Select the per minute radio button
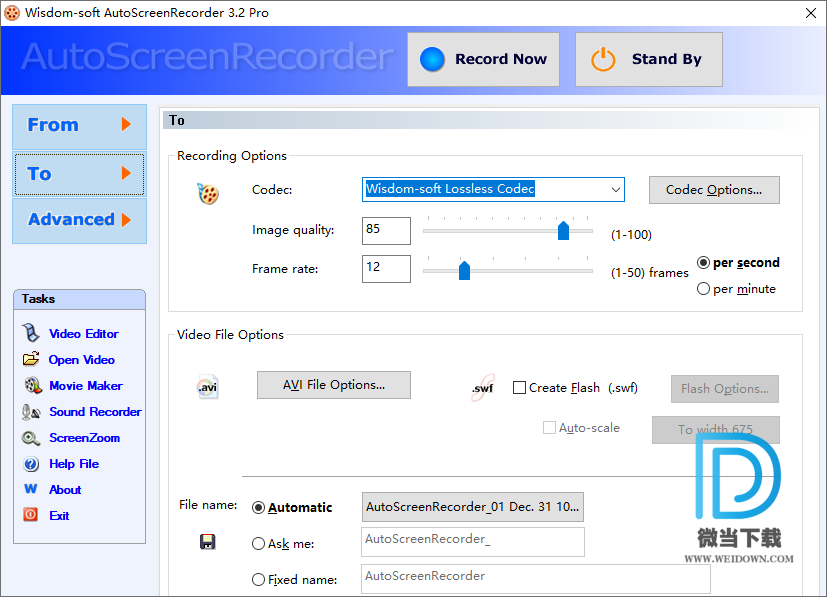This screenshot has height=597, width=827. tap(703, 289)
